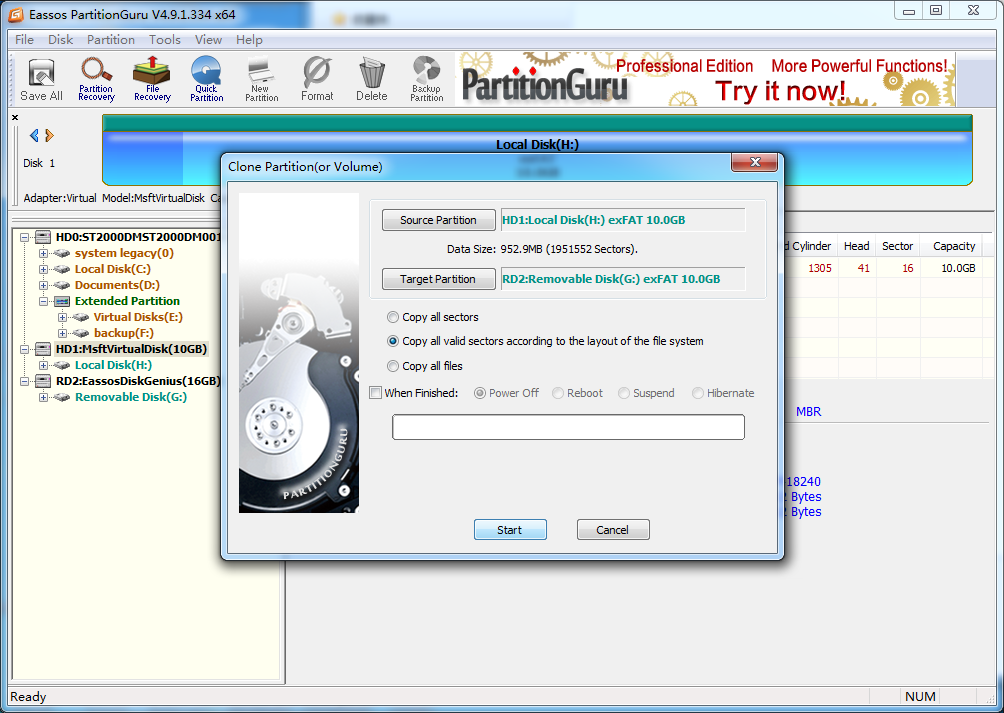Click the drive icon beside Local Disk(C:)

tap(62, 269)
